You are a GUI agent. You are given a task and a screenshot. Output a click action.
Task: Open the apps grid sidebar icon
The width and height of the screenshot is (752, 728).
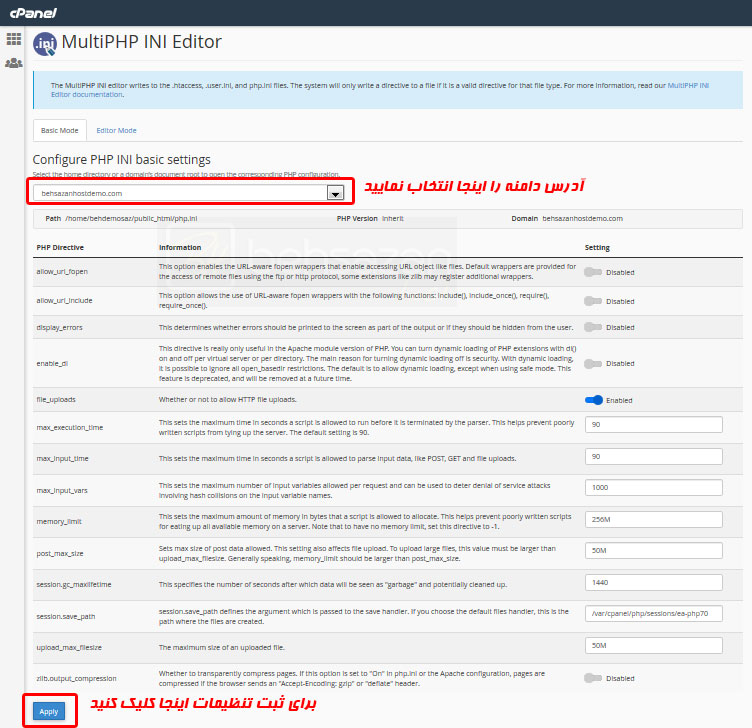coord(13,39)
